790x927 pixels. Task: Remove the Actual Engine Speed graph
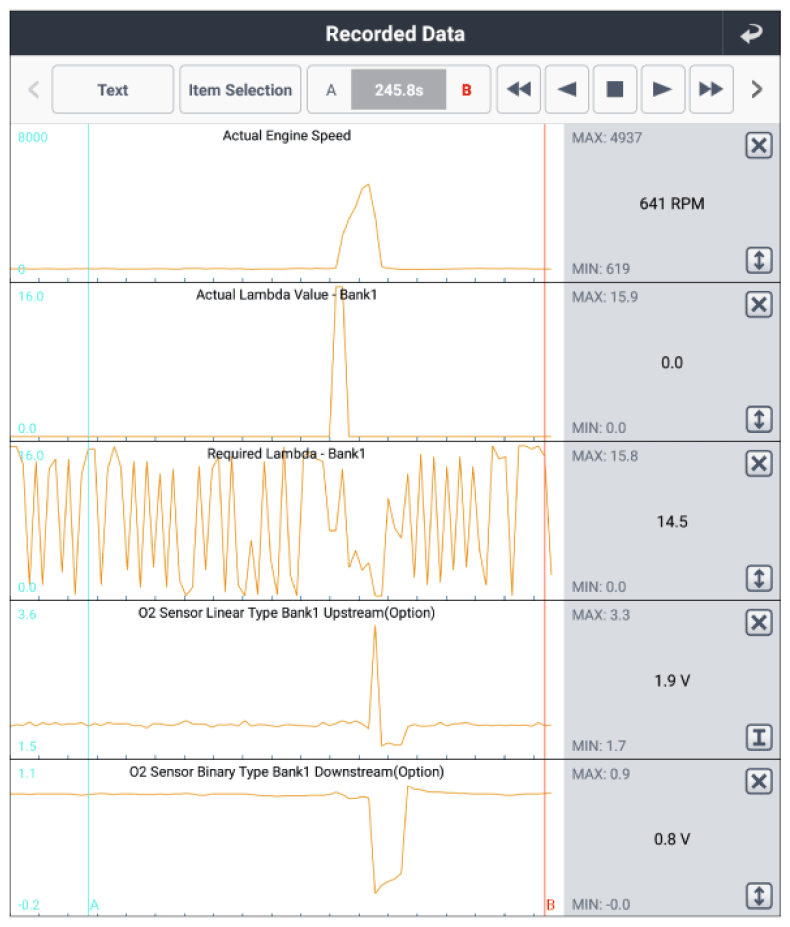click(759, 146)
